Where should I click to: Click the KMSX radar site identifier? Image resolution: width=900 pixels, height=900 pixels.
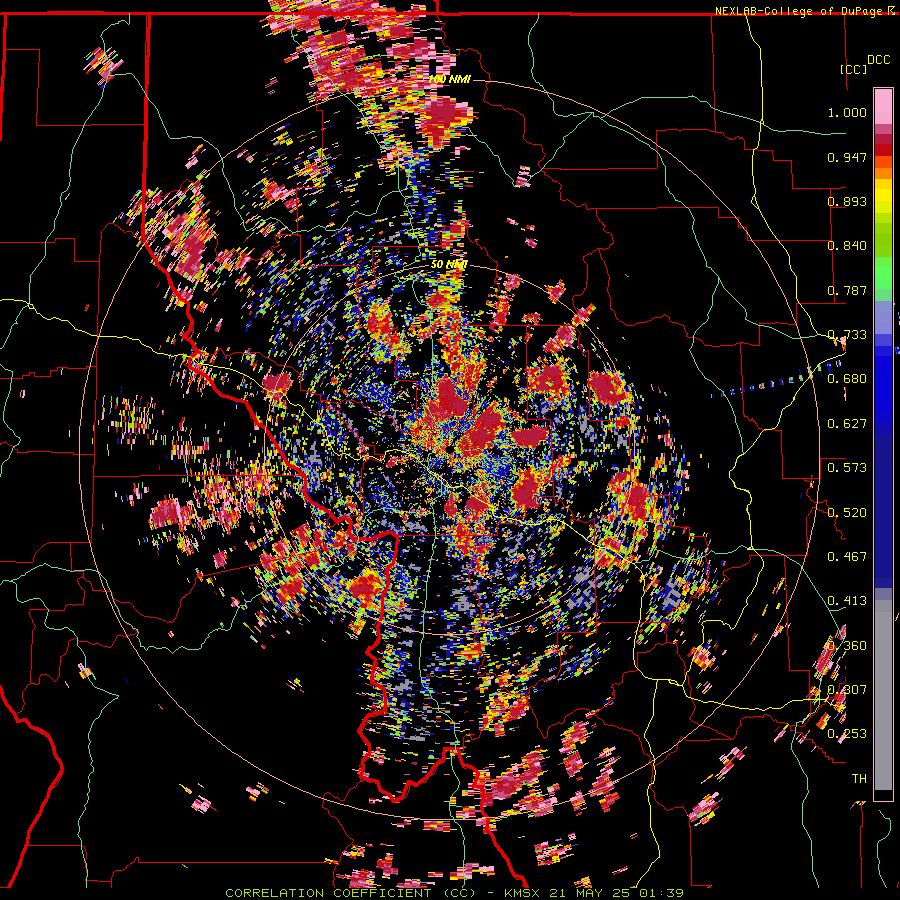pos(522,893)
